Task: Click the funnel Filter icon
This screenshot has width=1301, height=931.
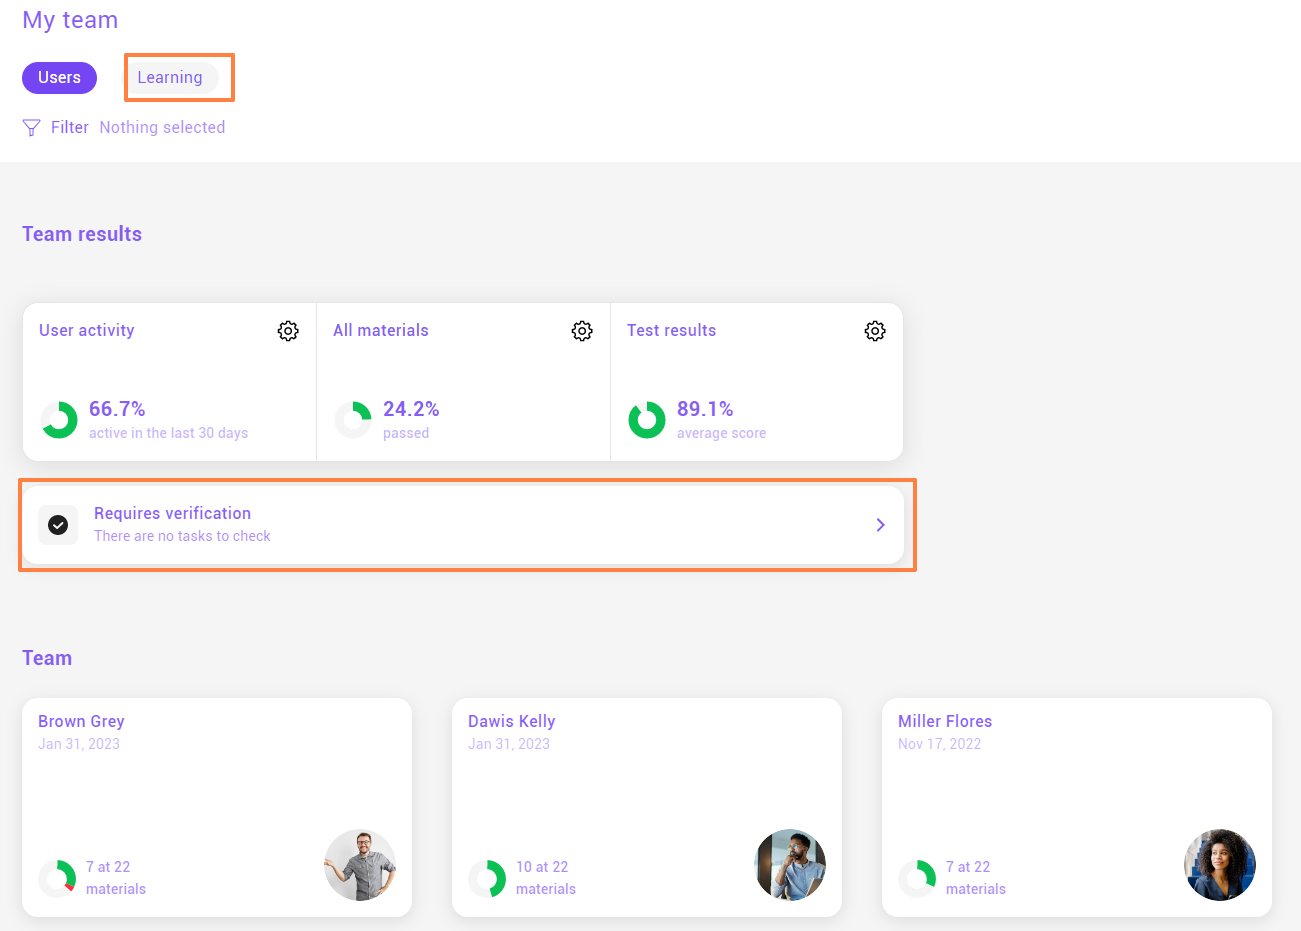Action: 31,128
